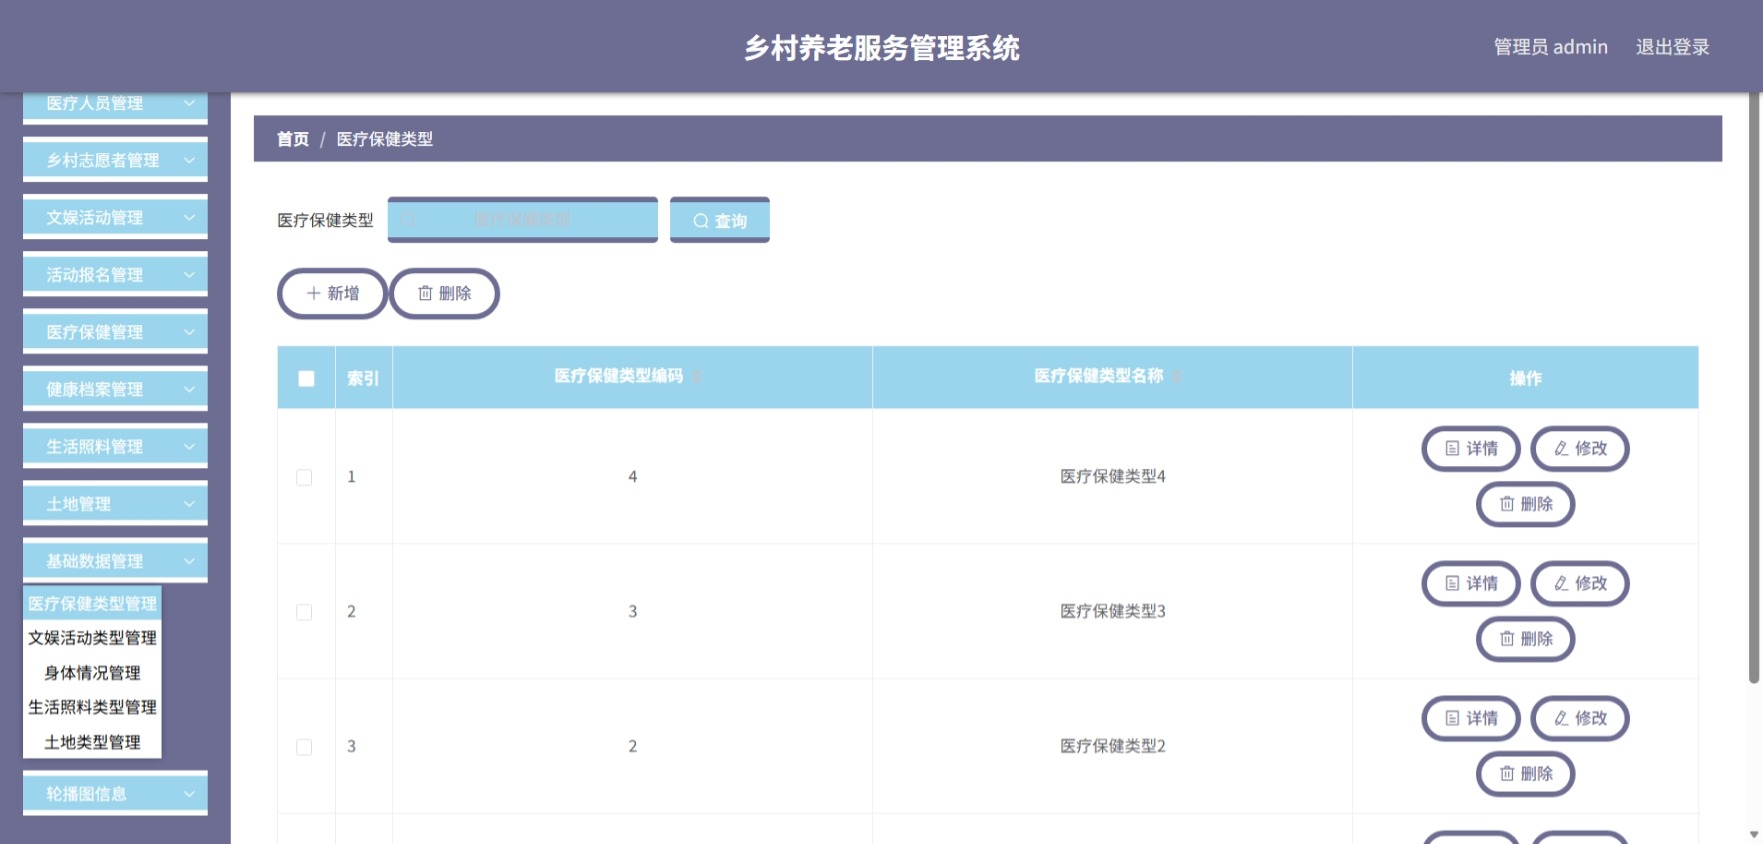Image resolution: width=1763 pixels, height=844 pixels.
Task: Select 生活照料类型管理 submenu item
Action: point(92,707)
